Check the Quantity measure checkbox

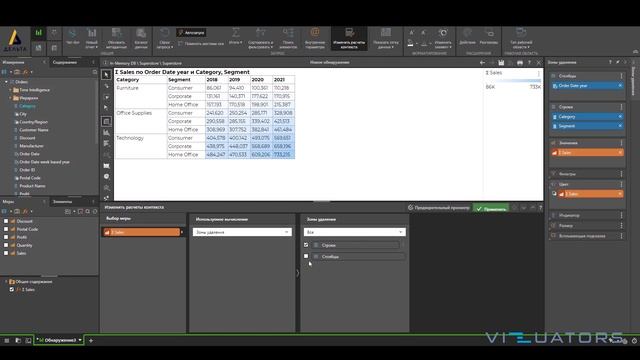click(x=6, y=245)
